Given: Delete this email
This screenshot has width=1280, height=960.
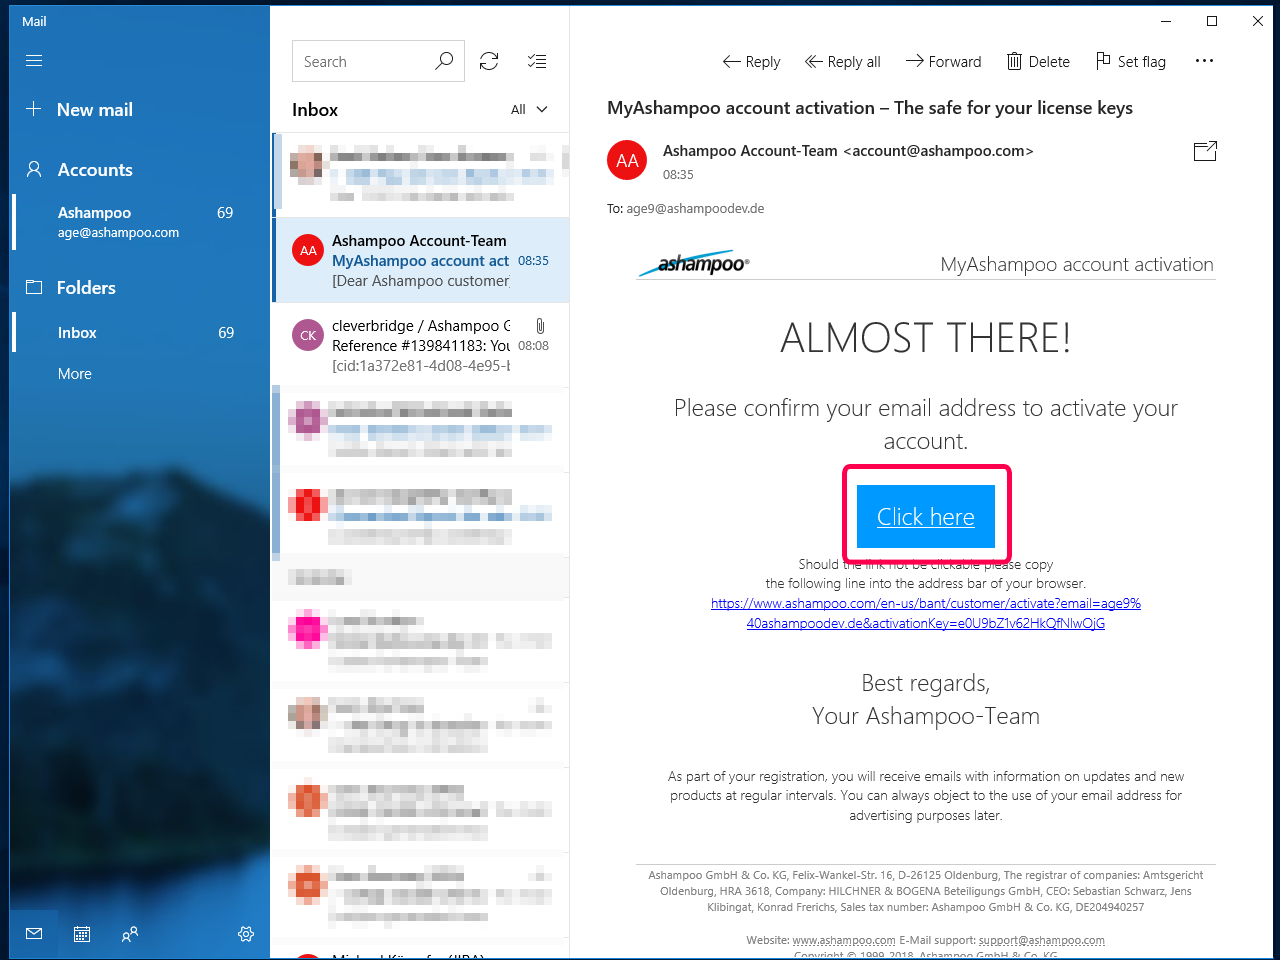Looking at the screenshot, I should [x=1038, y=62].
